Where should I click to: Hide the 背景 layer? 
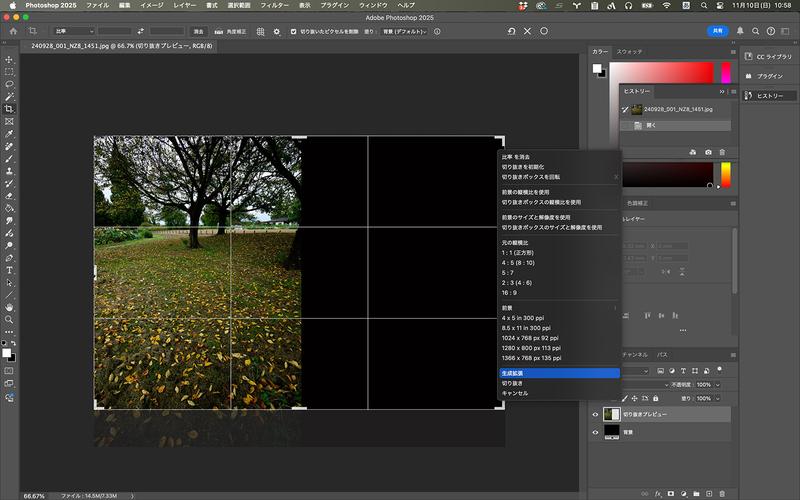tap(596, 432)
